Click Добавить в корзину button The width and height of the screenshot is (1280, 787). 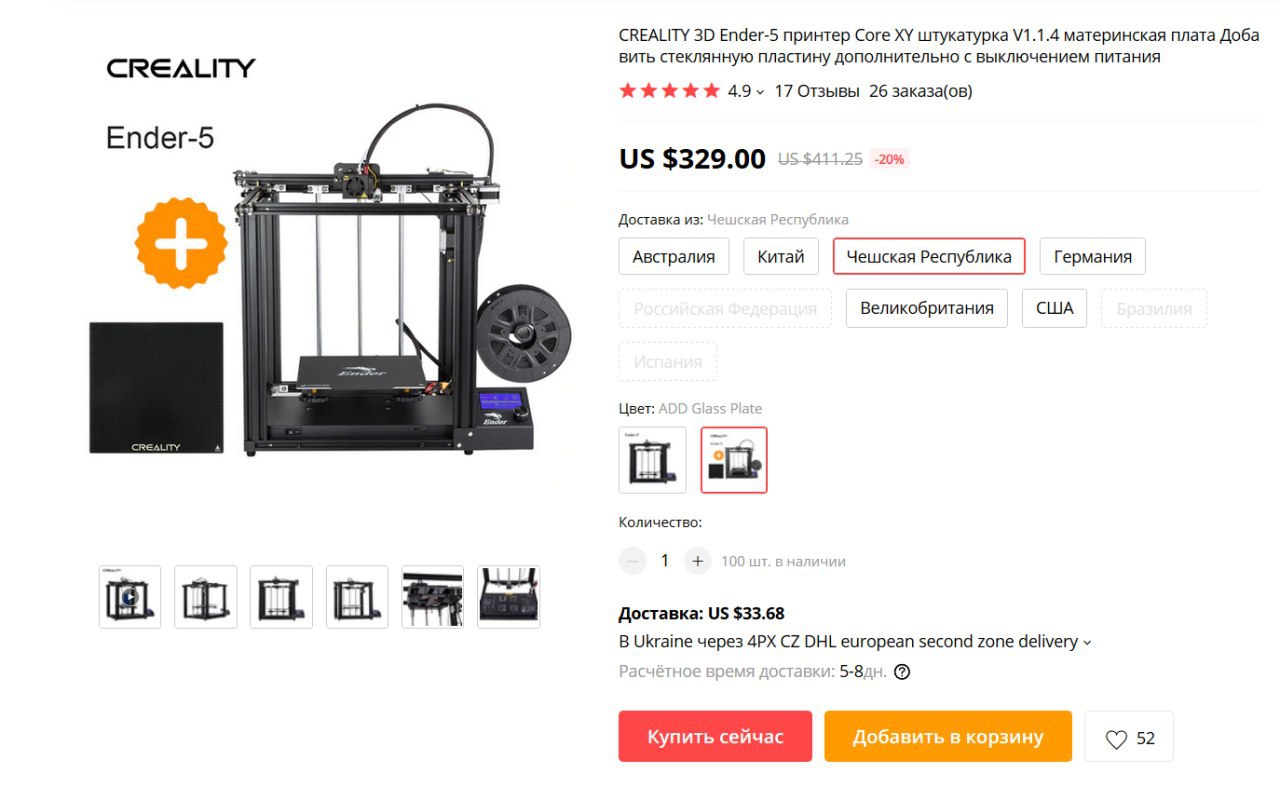[948, 737]
